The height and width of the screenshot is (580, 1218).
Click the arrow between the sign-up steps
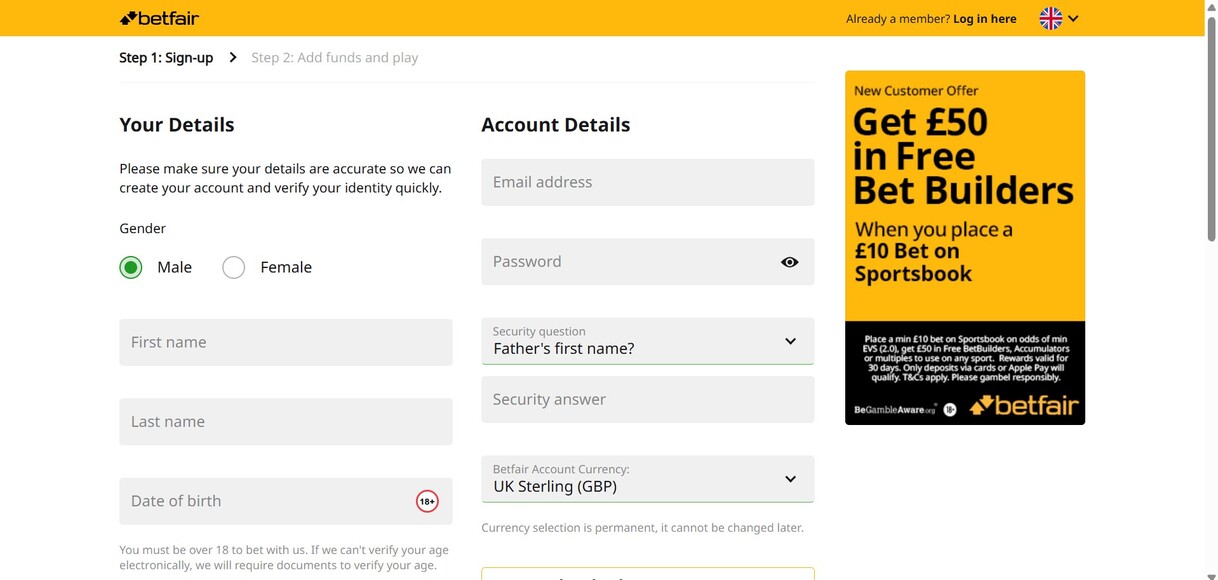232,57
